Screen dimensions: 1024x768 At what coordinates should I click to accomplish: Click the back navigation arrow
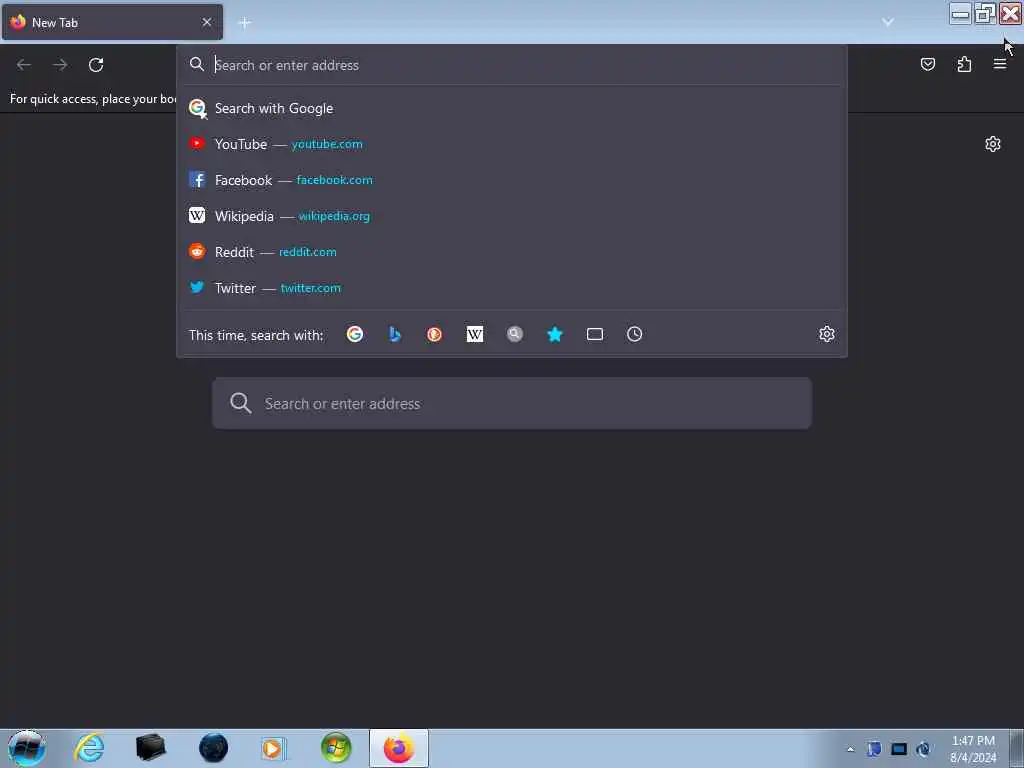(x=24, y=65)
